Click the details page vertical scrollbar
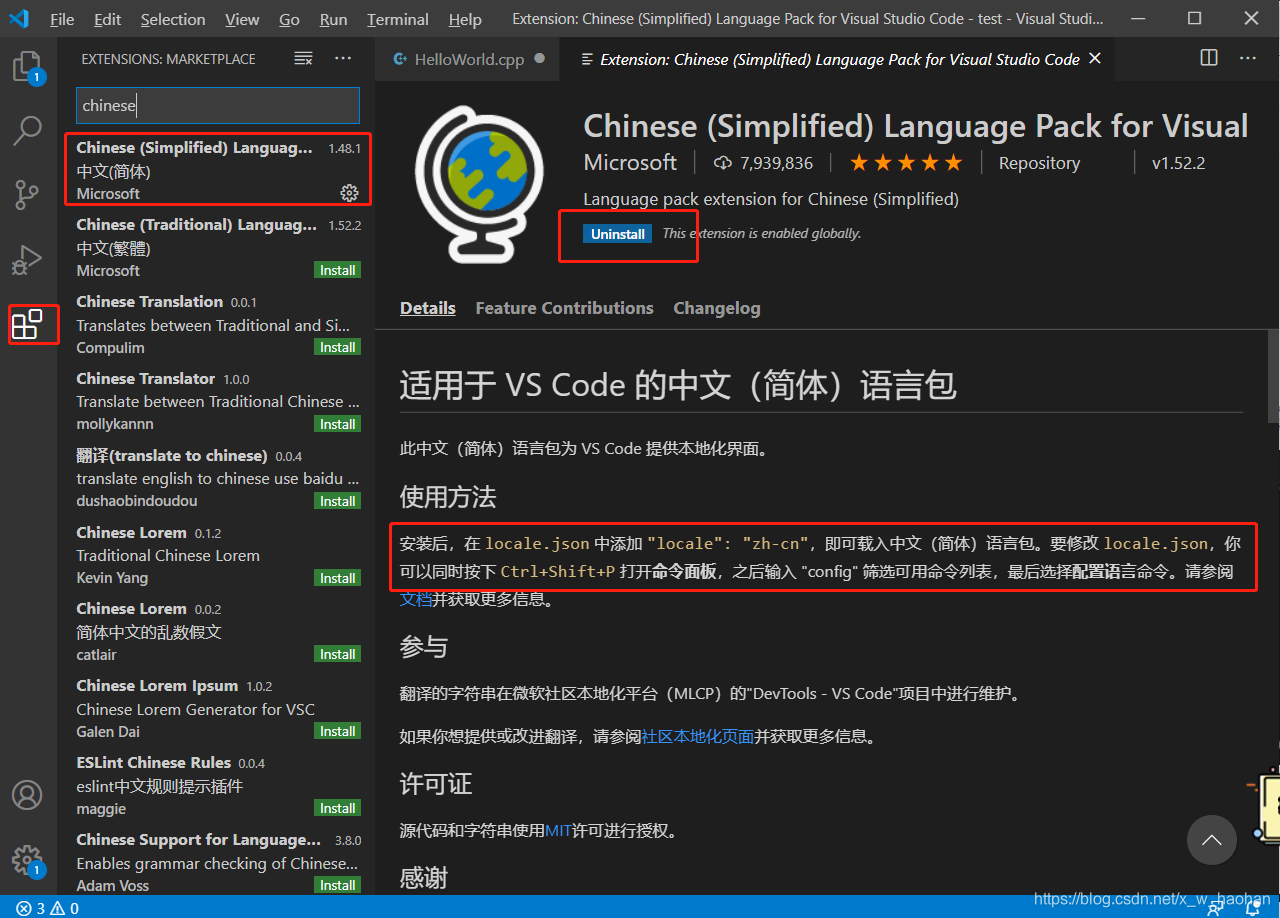The width and height of the screenshot is (1280, 918). click(x=1274, y=375)
